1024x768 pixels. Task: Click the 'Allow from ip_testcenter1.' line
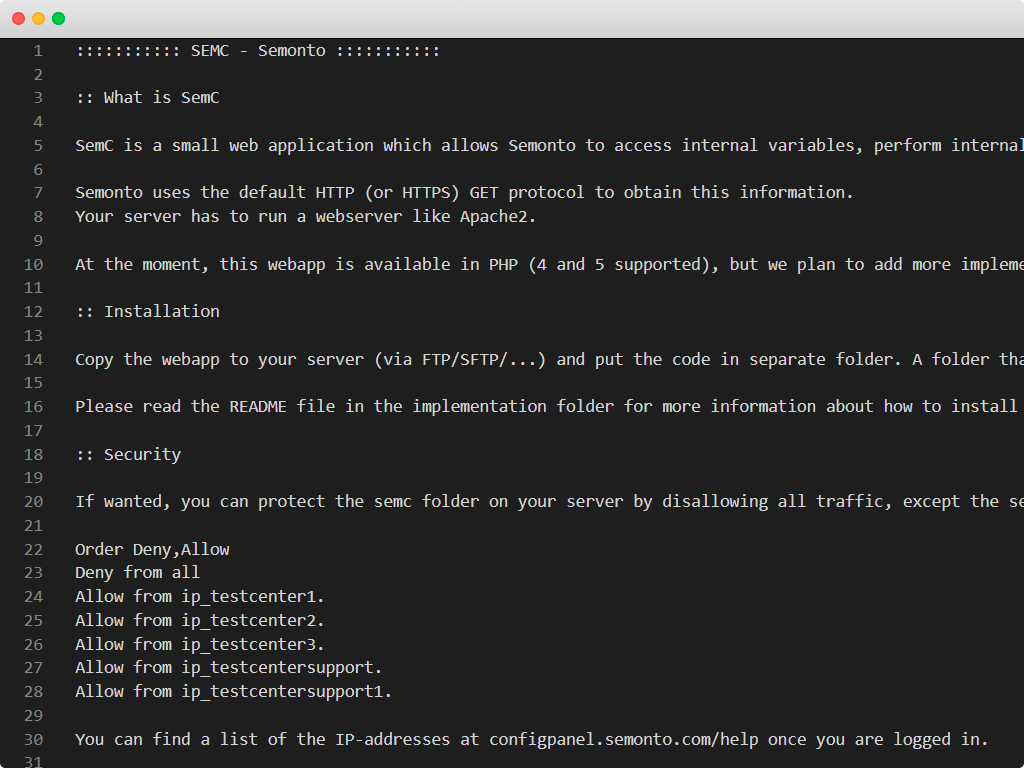(200, 597)
